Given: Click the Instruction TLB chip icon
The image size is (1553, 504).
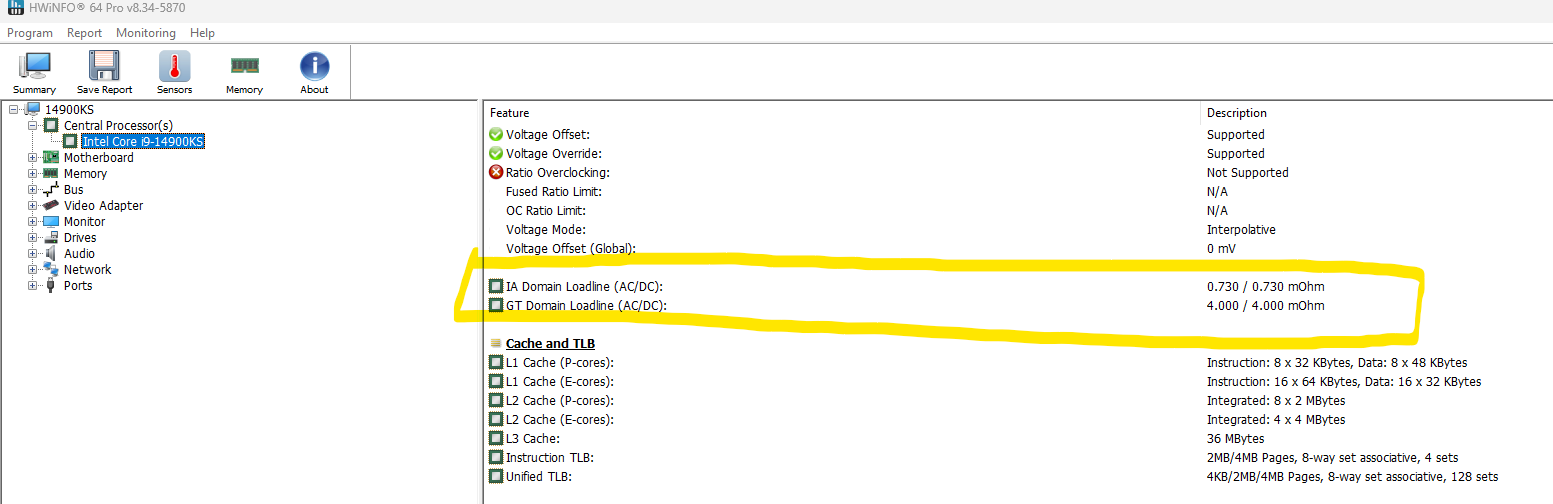Looking at the screenshot, I should (496, 457).
